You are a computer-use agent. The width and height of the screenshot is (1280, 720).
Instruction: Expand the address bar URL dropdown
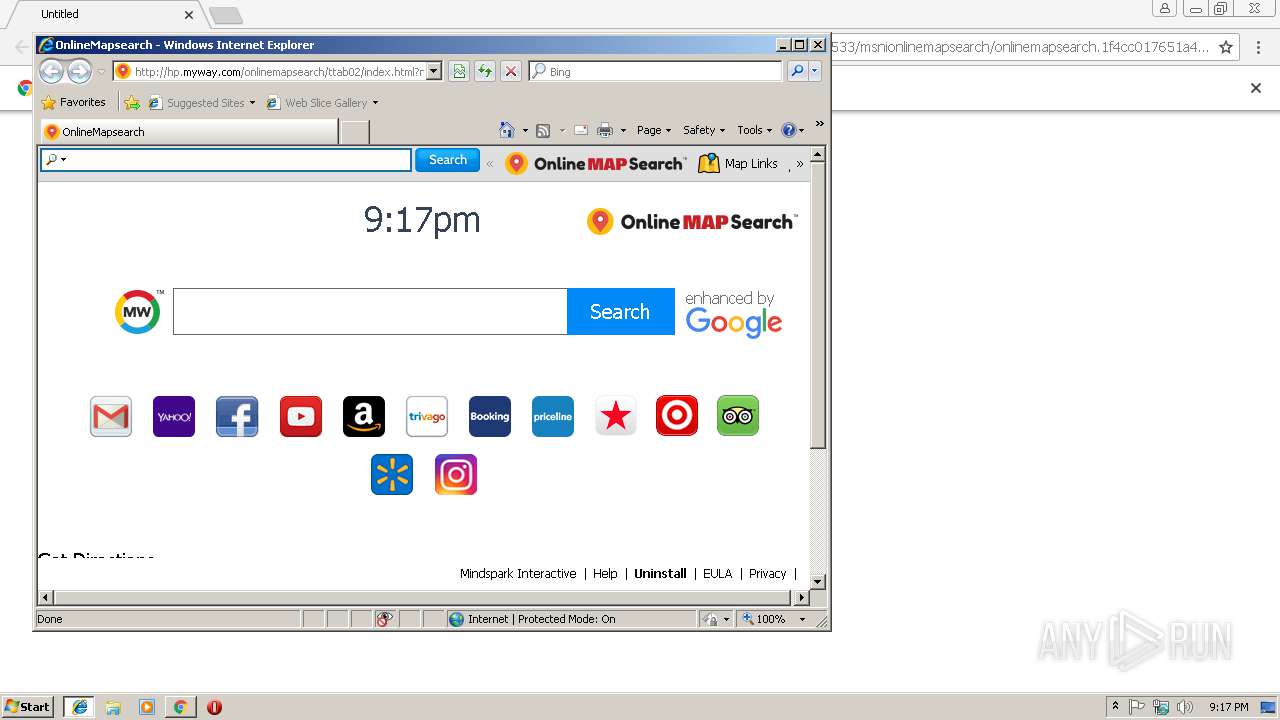point(434,71)
